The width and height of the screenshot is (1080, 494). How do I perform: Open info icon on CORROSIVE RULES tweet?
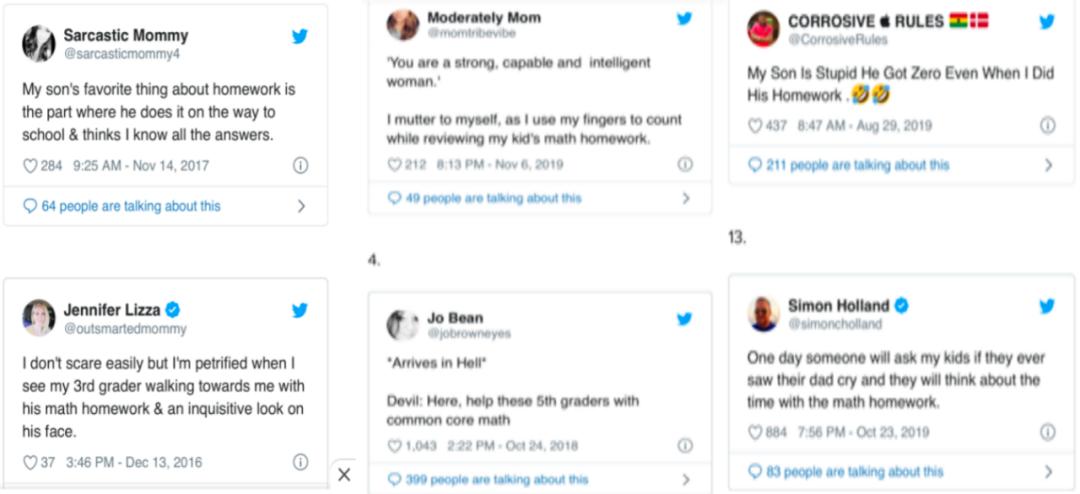click(x=1047, y=126)
